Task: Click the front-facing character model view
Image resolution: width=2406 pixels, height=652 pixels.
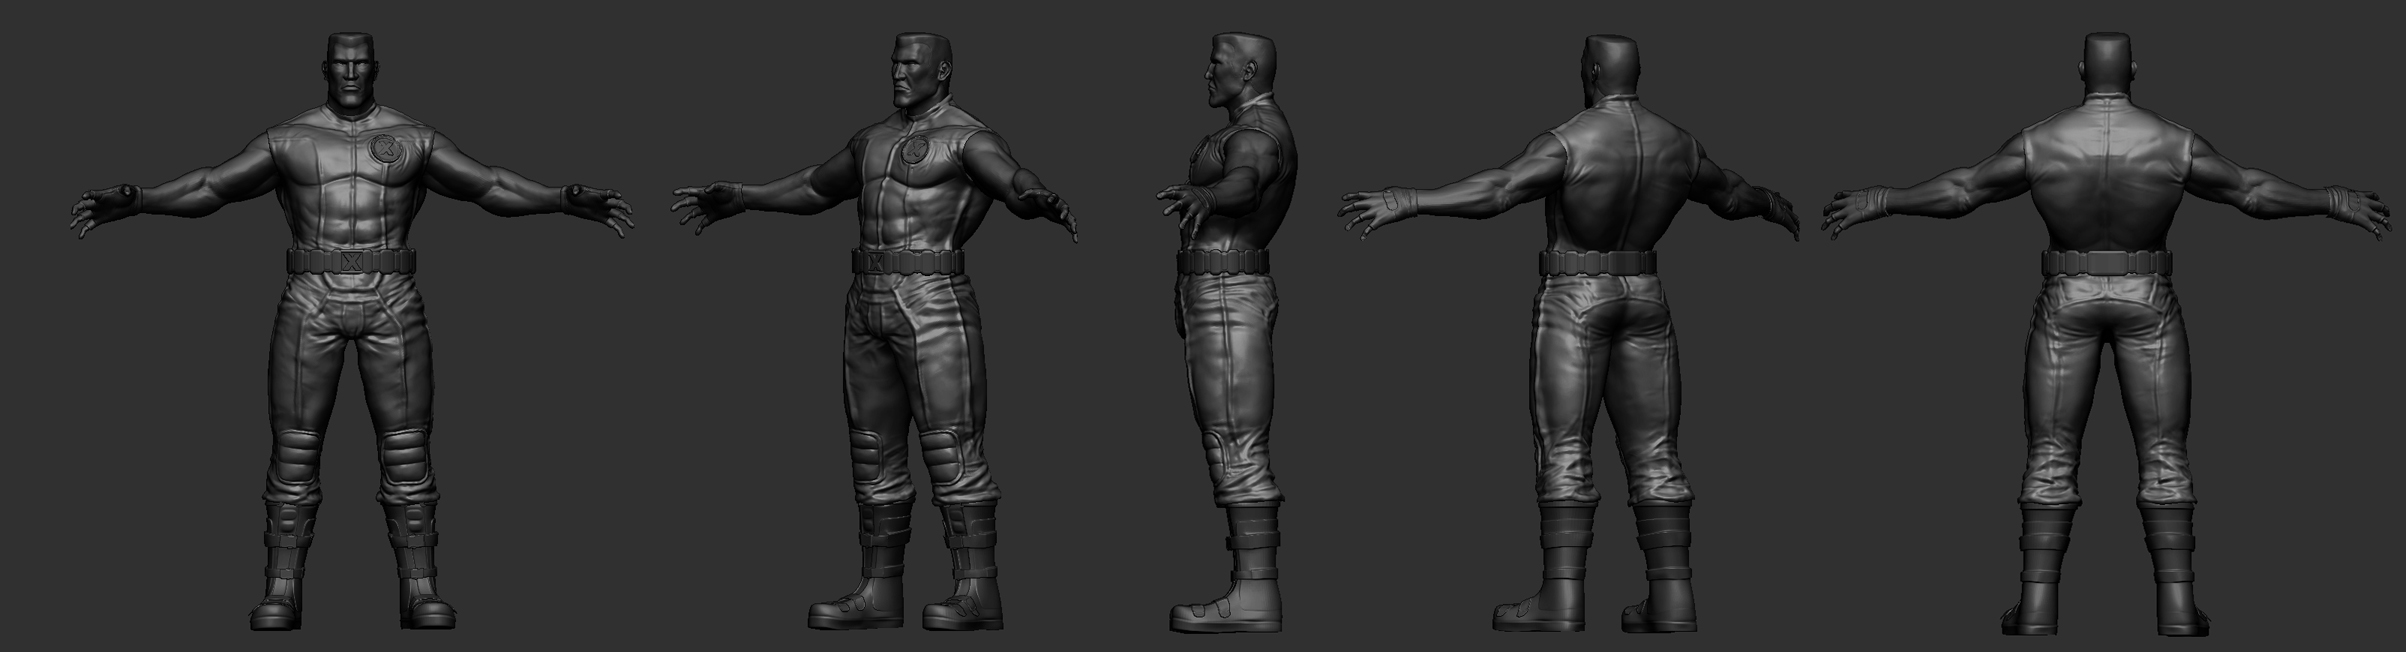Action: (351, 332)
